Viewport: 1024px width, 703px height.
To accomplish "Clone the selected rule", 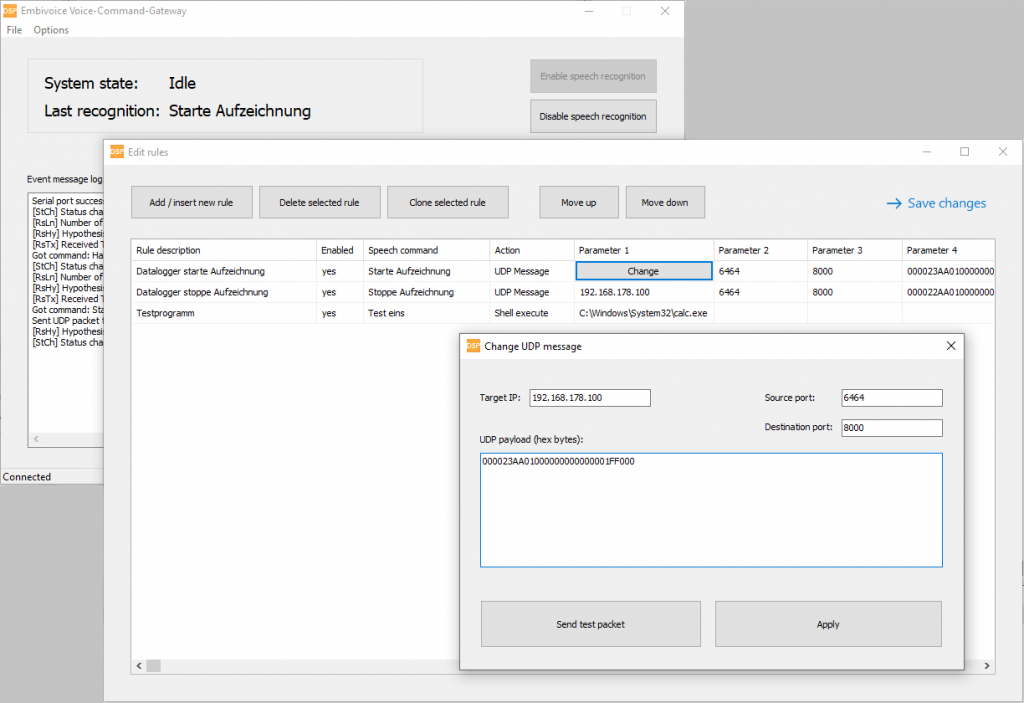I will [447, 202].
